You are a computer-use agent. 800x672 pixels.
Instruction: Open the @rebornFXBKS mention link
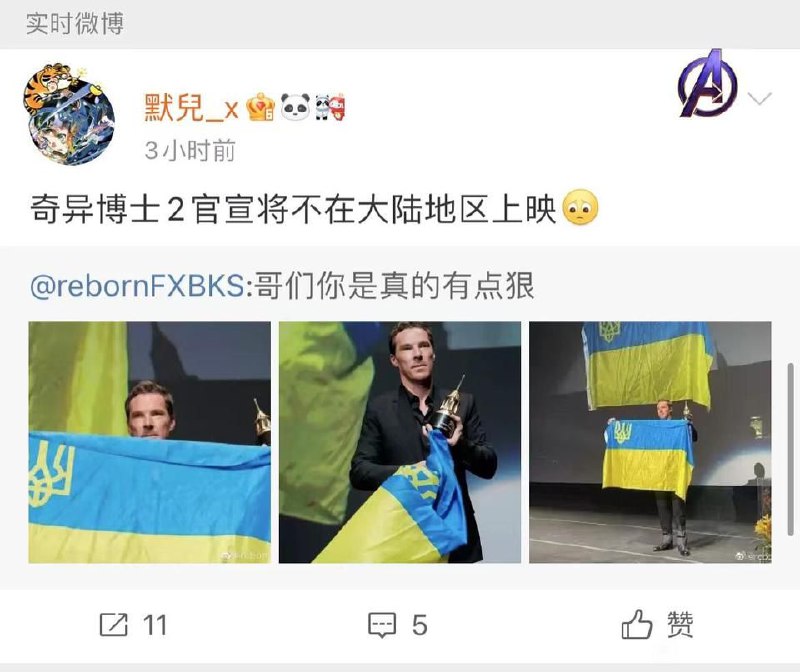pyautogui.click(x=137, y=286)
